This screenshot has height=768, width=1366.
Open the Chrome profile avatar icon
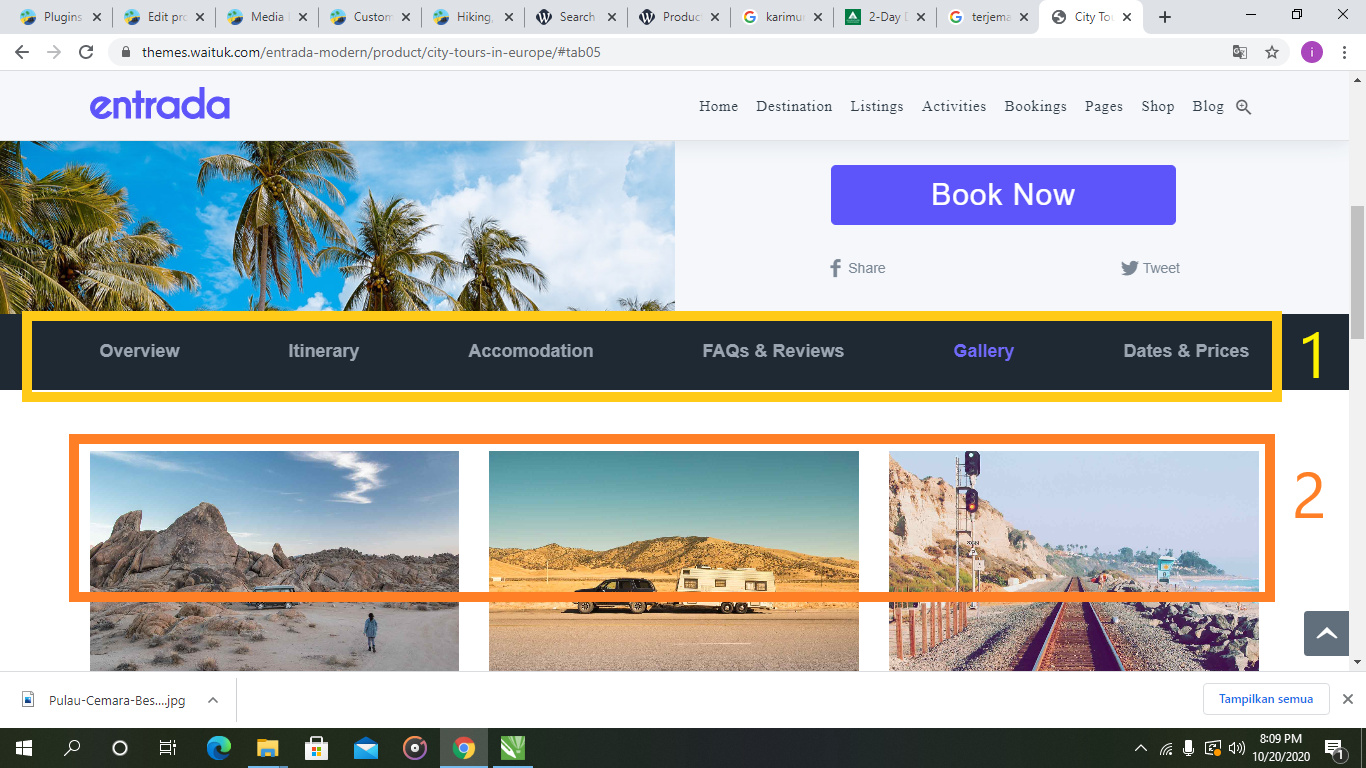pyautogui.click(x=1312, y=53)
